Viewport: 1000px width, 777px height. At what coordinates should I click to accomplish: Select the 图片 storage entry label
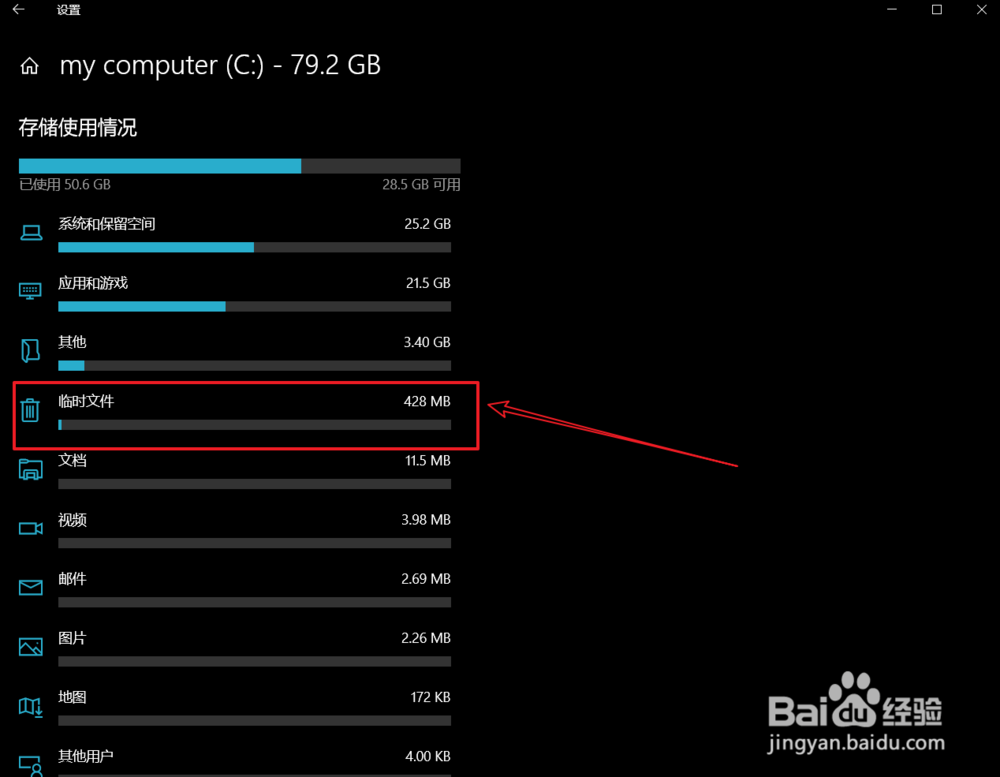73,638
